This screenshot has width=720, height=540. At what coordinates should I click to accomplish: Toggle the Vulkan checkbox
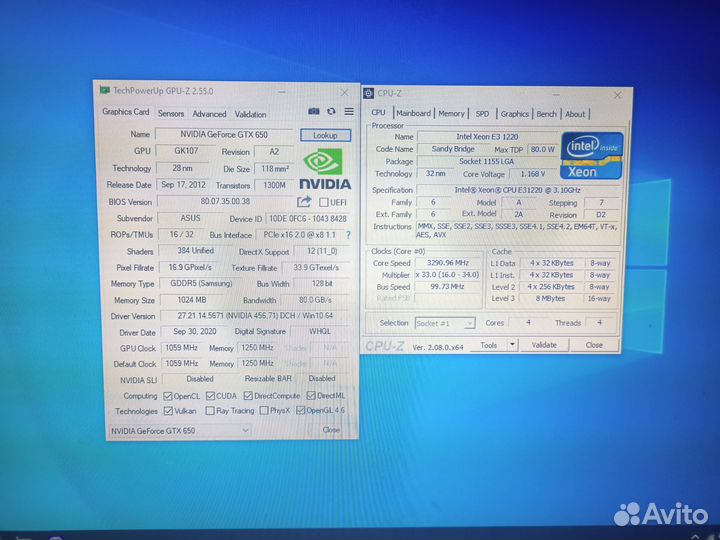coord(168,411)
